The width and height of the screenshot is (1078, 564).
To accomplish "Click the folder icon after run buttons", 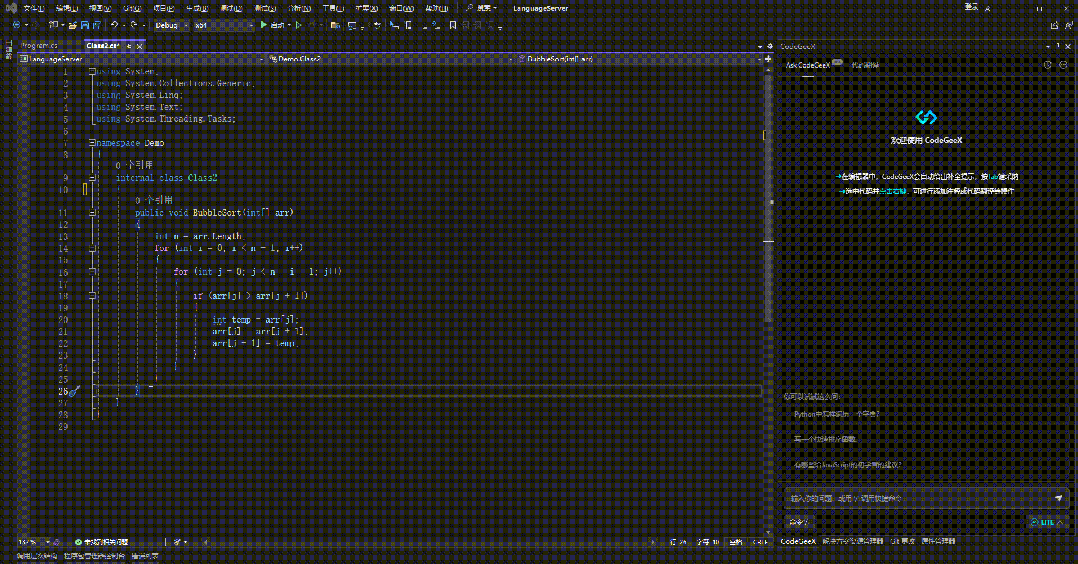I will point(335,25).
